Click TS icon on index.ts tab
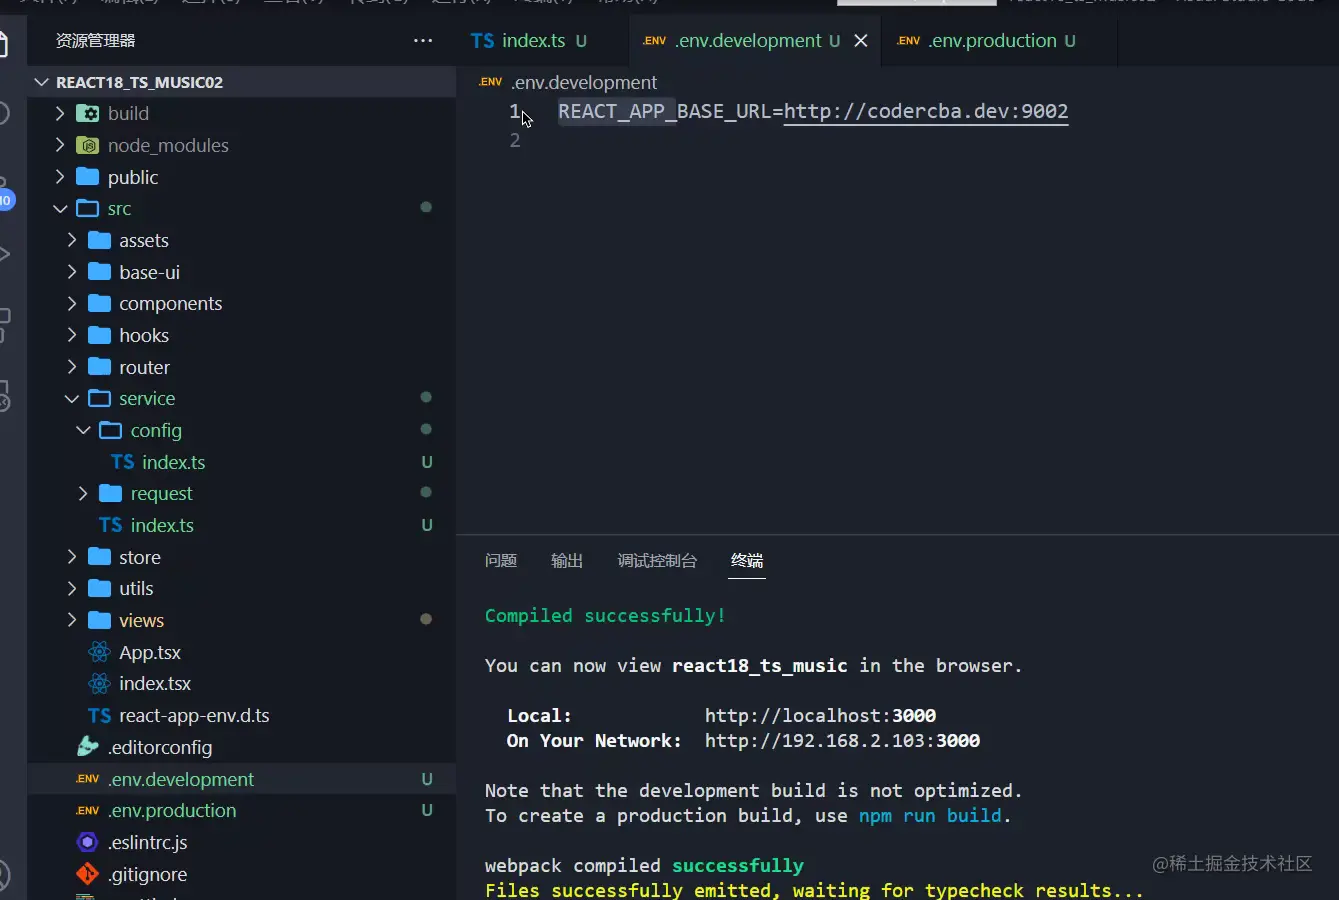 coord(482,41)
